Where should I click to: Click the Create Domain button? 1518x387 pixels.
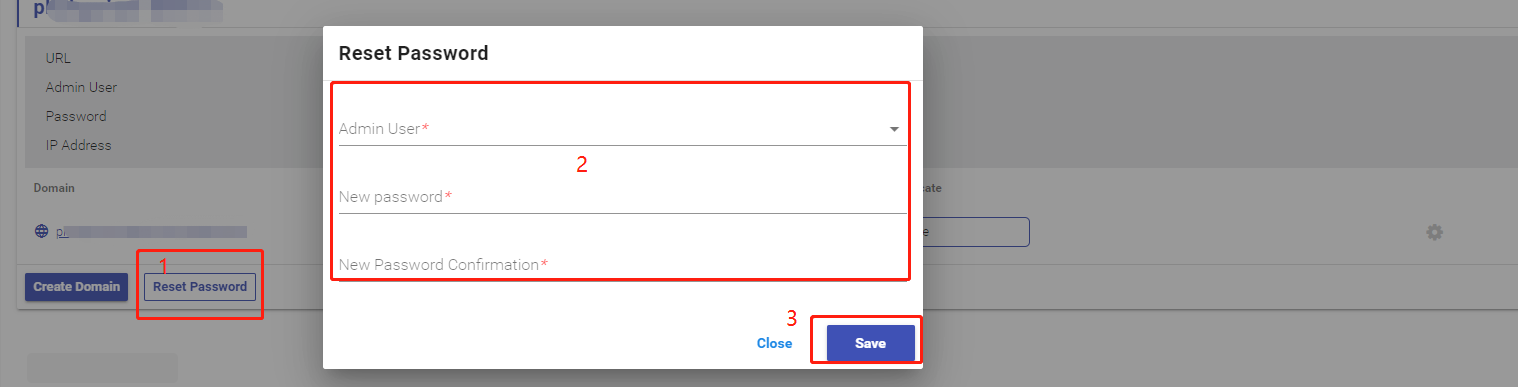pyautogui.click(x=76, y=286)
